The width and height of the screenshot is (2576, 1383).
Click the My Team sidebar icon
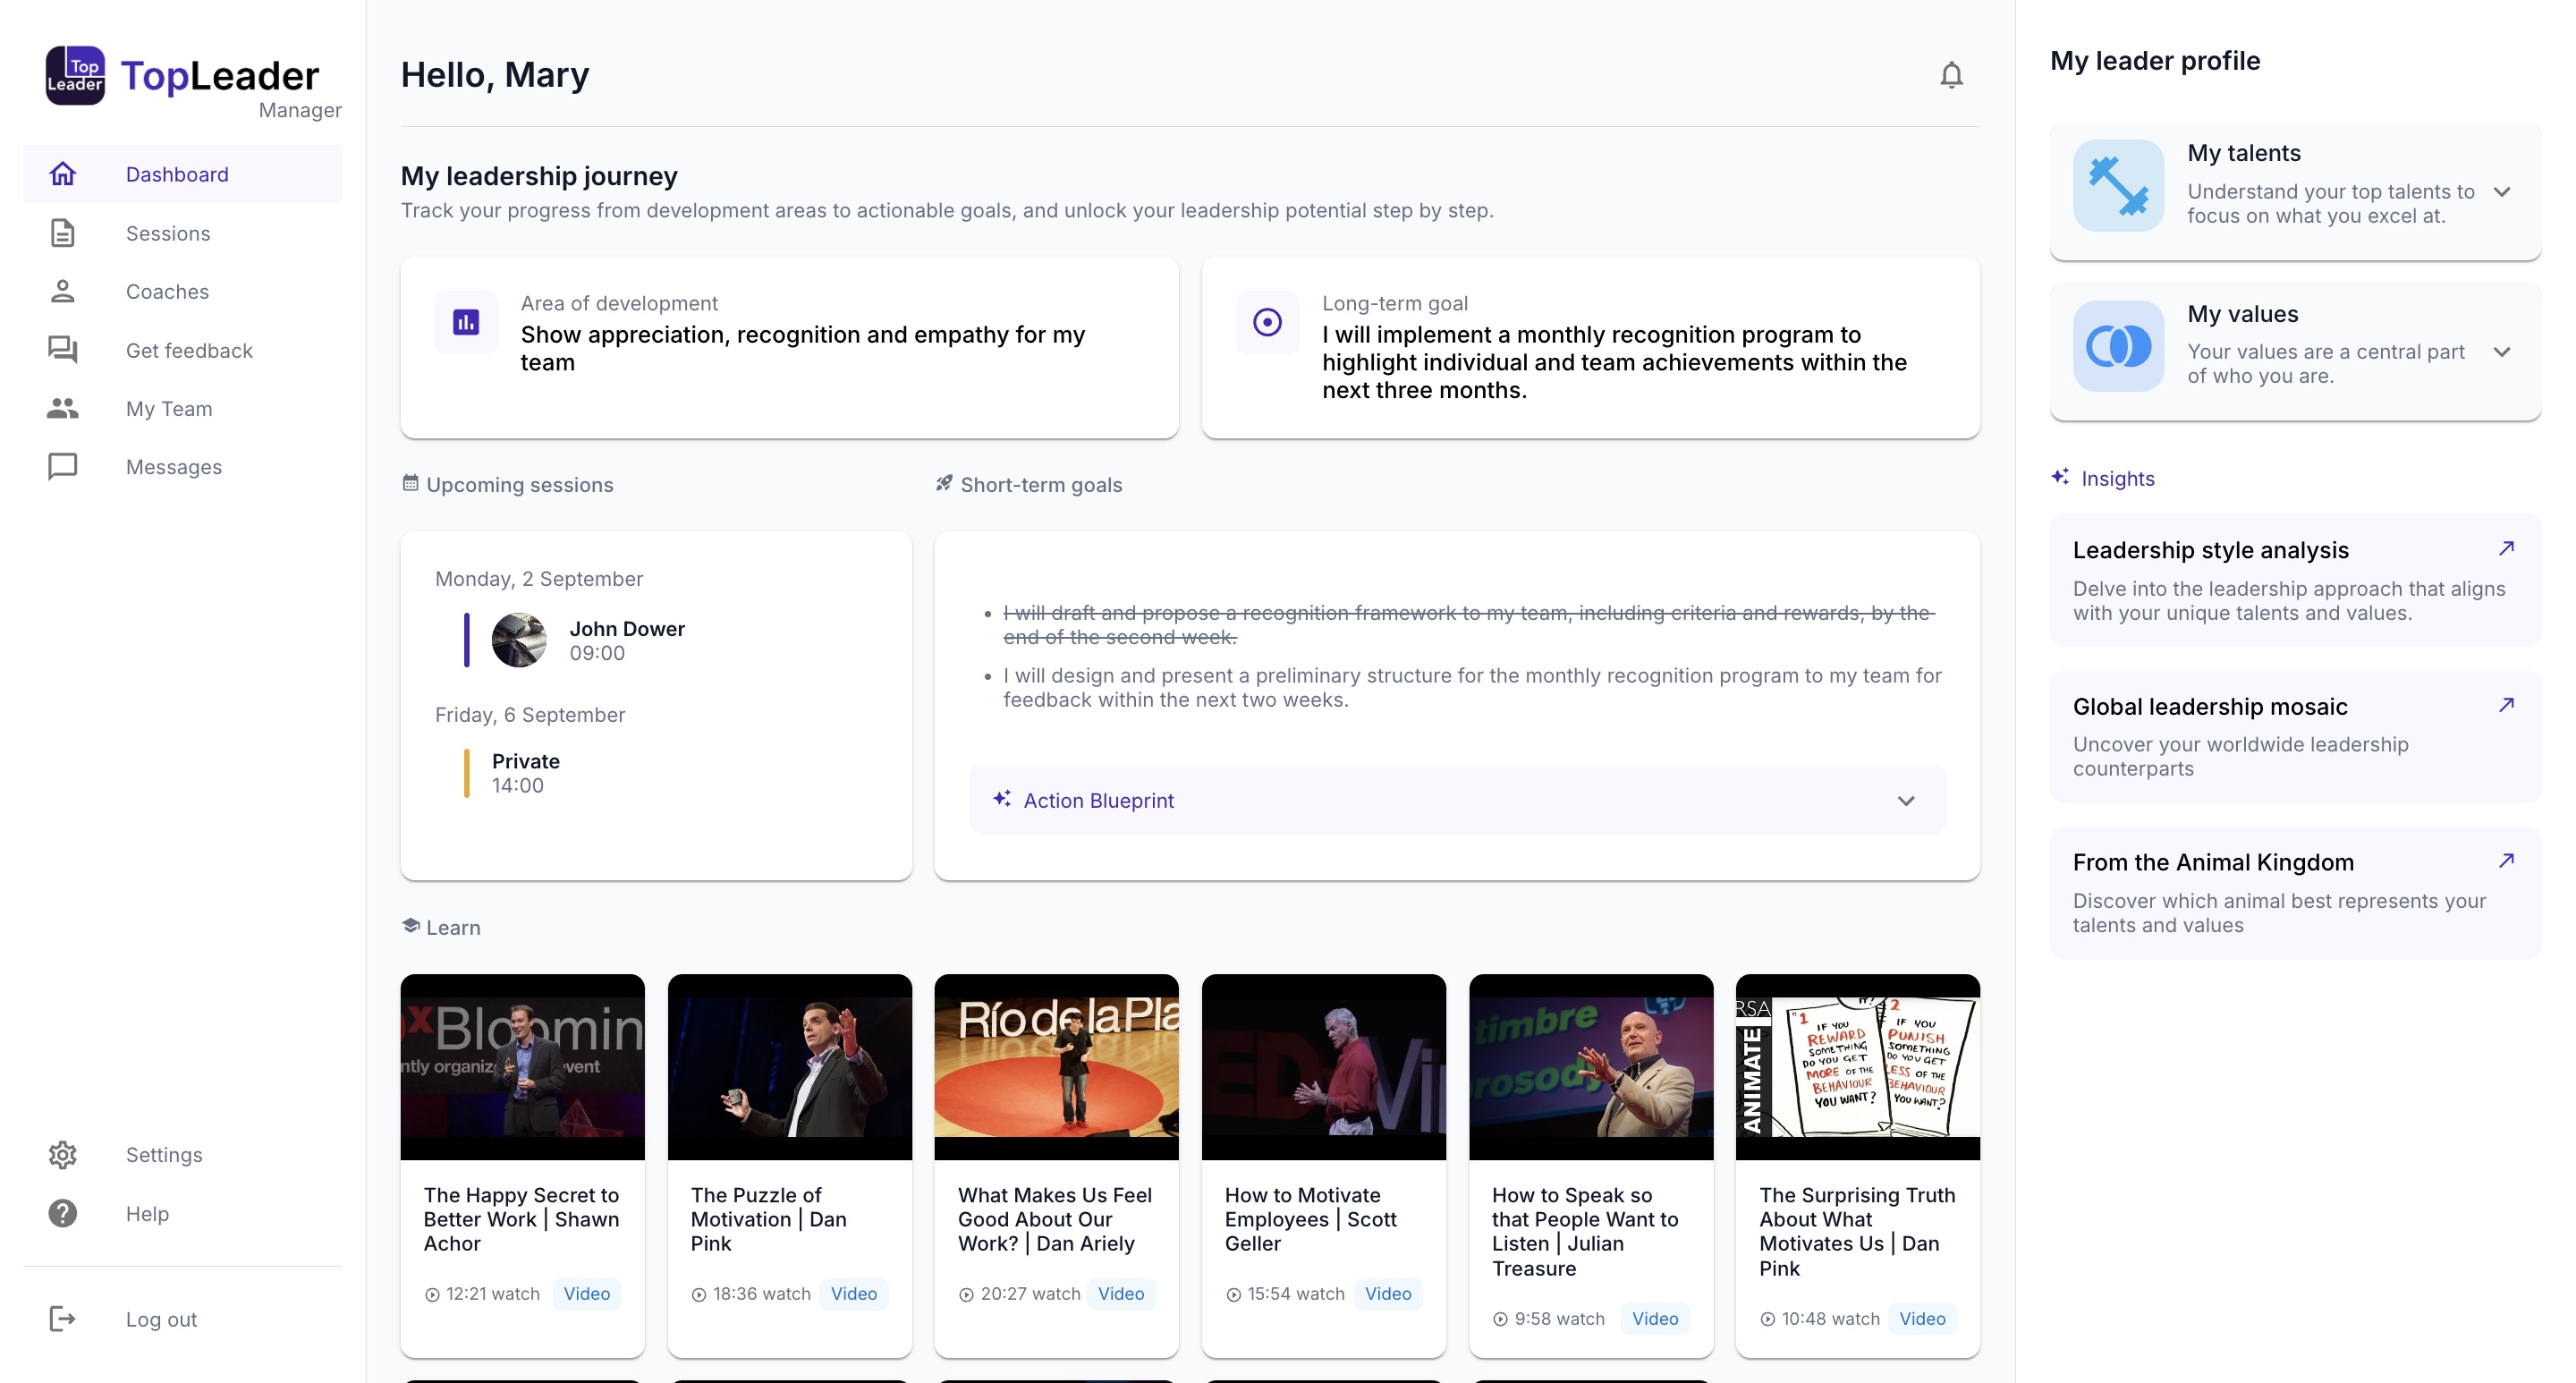click(x=62, y=409)
